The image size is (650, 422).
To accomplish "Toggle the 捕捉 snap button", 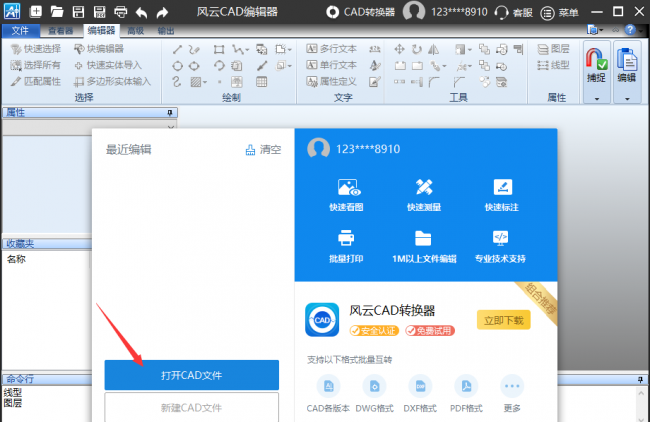I will pyautogui.click(x=597, y=65).
